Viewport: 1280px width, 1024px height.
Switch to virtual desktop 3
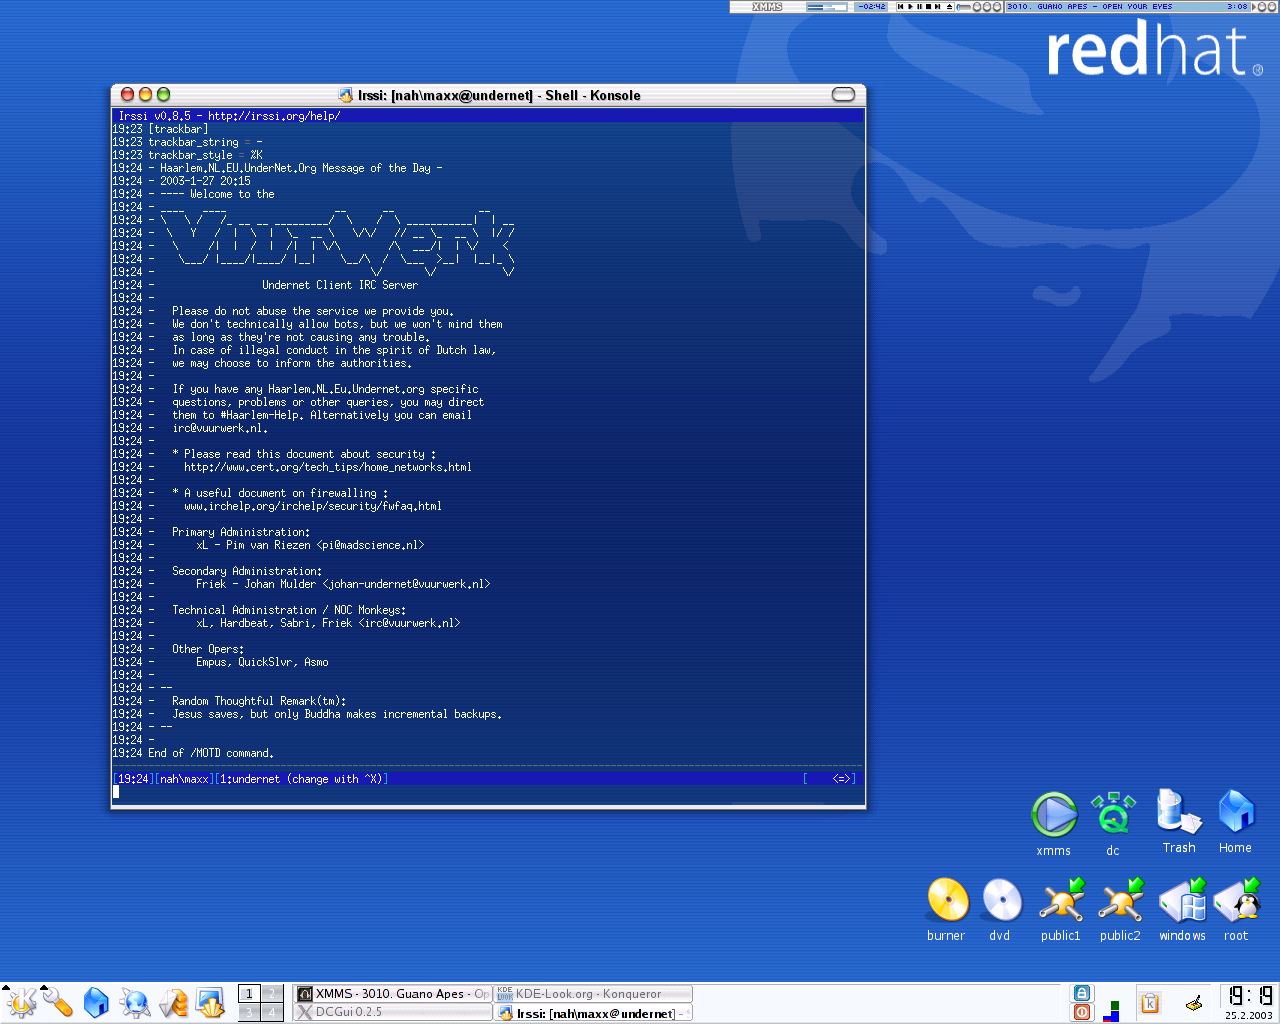click(x=249, y=1012)
